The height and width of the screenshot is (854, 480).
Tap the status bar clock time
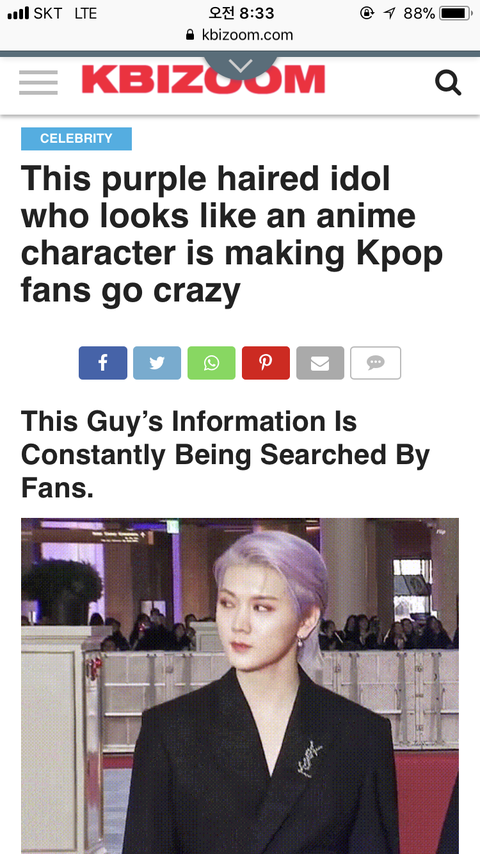(241, 13)
